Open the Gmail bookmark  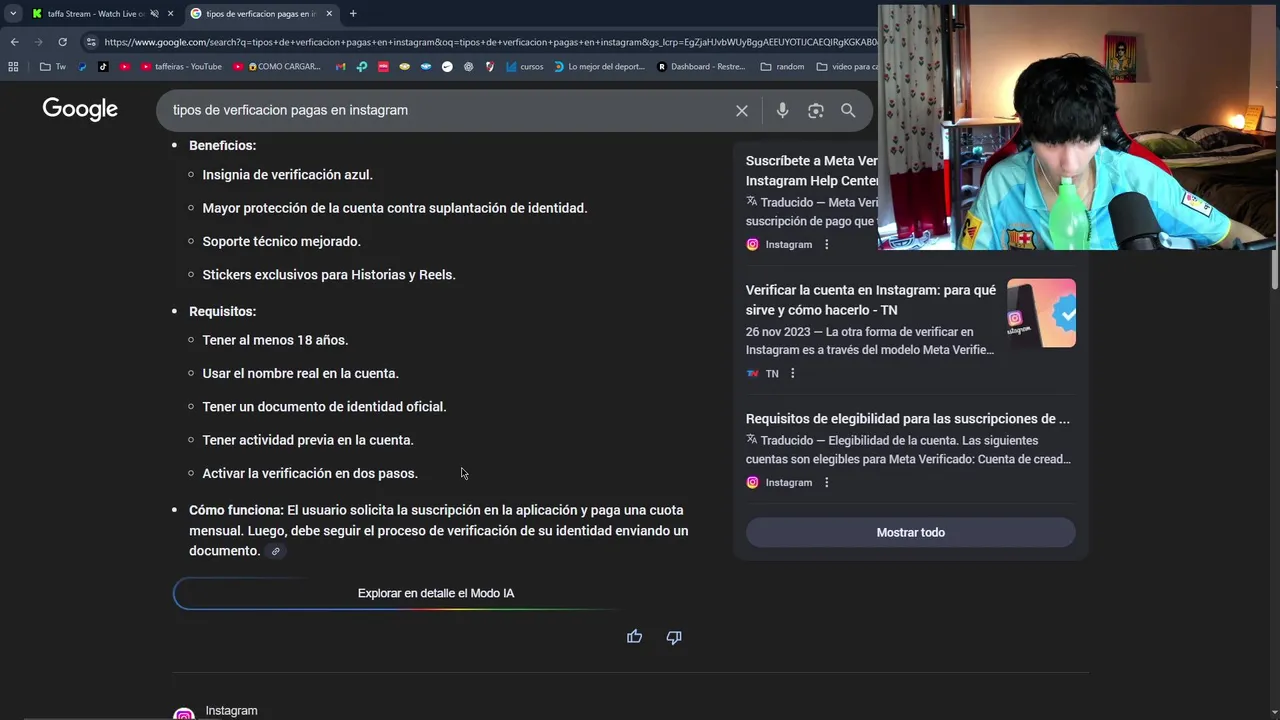(340, 67)
